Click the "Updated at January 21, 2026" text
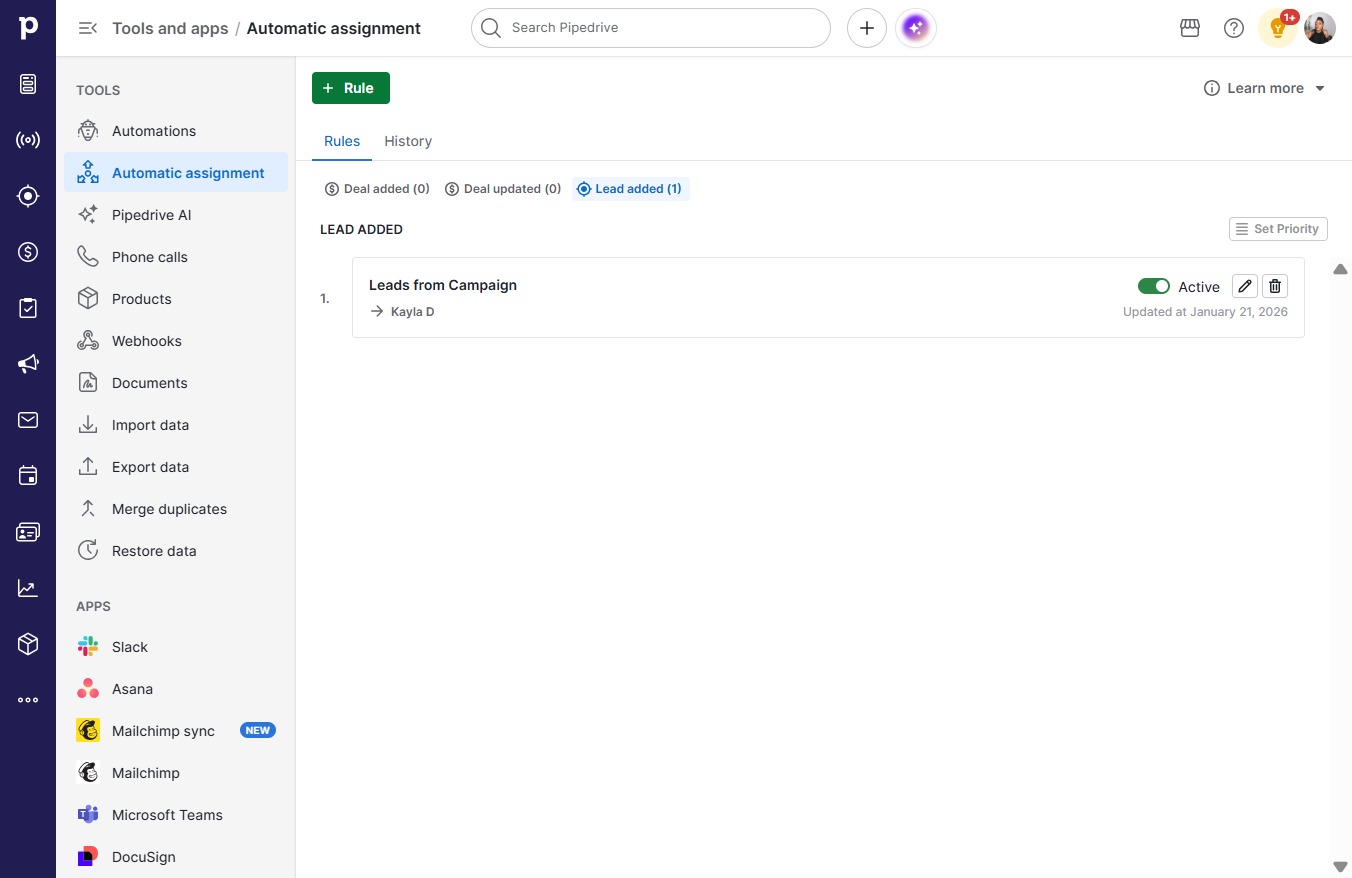This screenshot has width=1352, height=878. click(x=1205, y=312)
